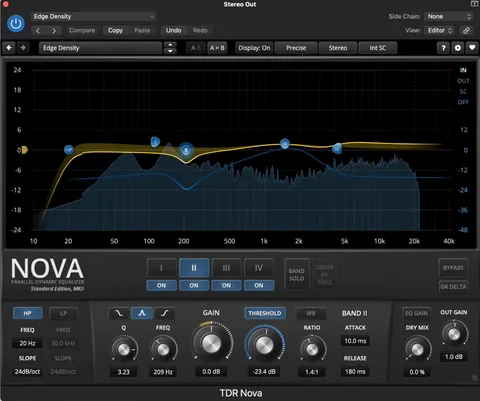Image resolution: width=480 pixels, height=401 pixels.
Task: Open the Side Chain None dropdown
Action: [x=448, y=16]
